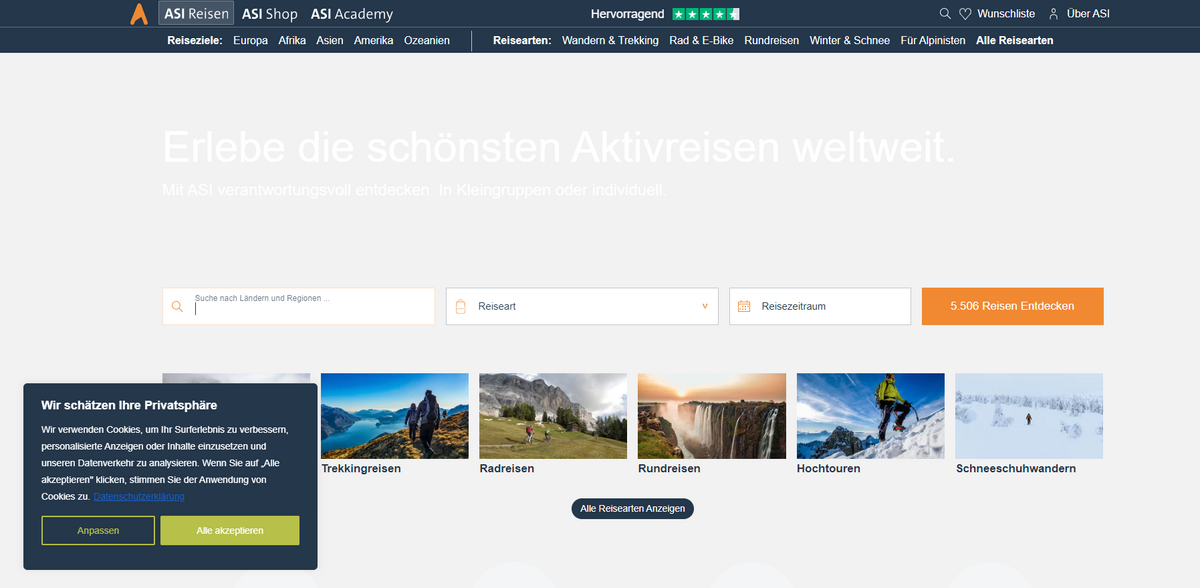Screen dimensions: 1200x588
Task: Click the Über ASI person icon
Action: [1053, 14]
